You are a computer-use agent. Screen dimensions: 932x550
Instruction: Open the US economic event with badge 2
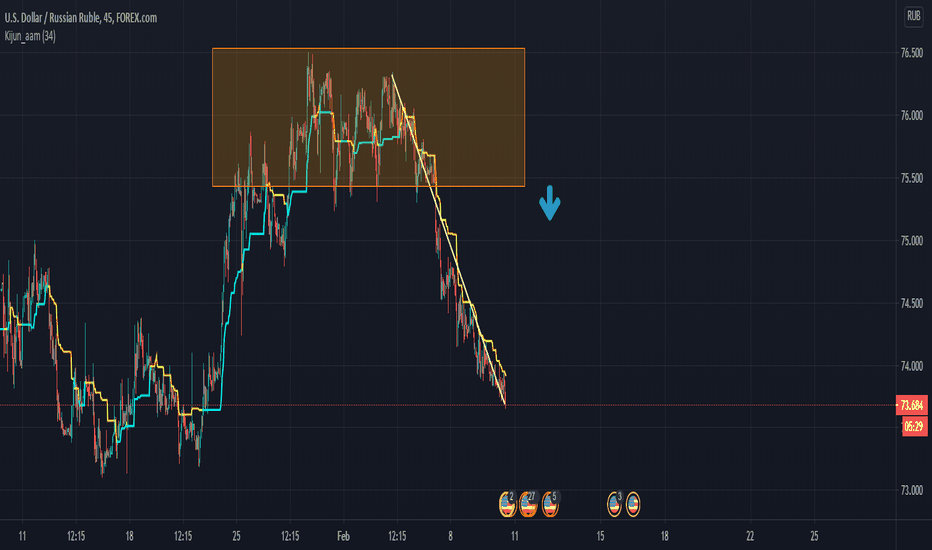(507, 504)
